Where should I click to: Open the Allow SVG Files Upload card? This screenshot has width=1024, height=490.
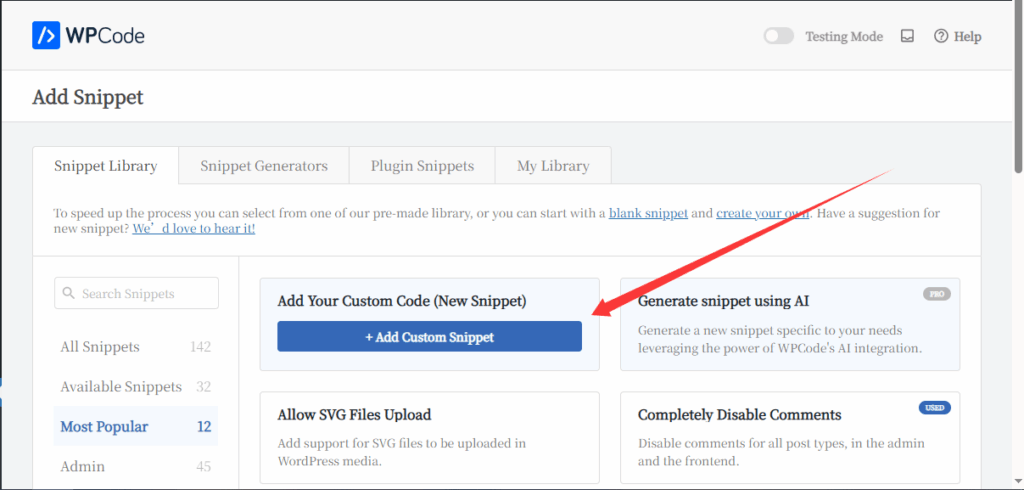click(429, 437)
